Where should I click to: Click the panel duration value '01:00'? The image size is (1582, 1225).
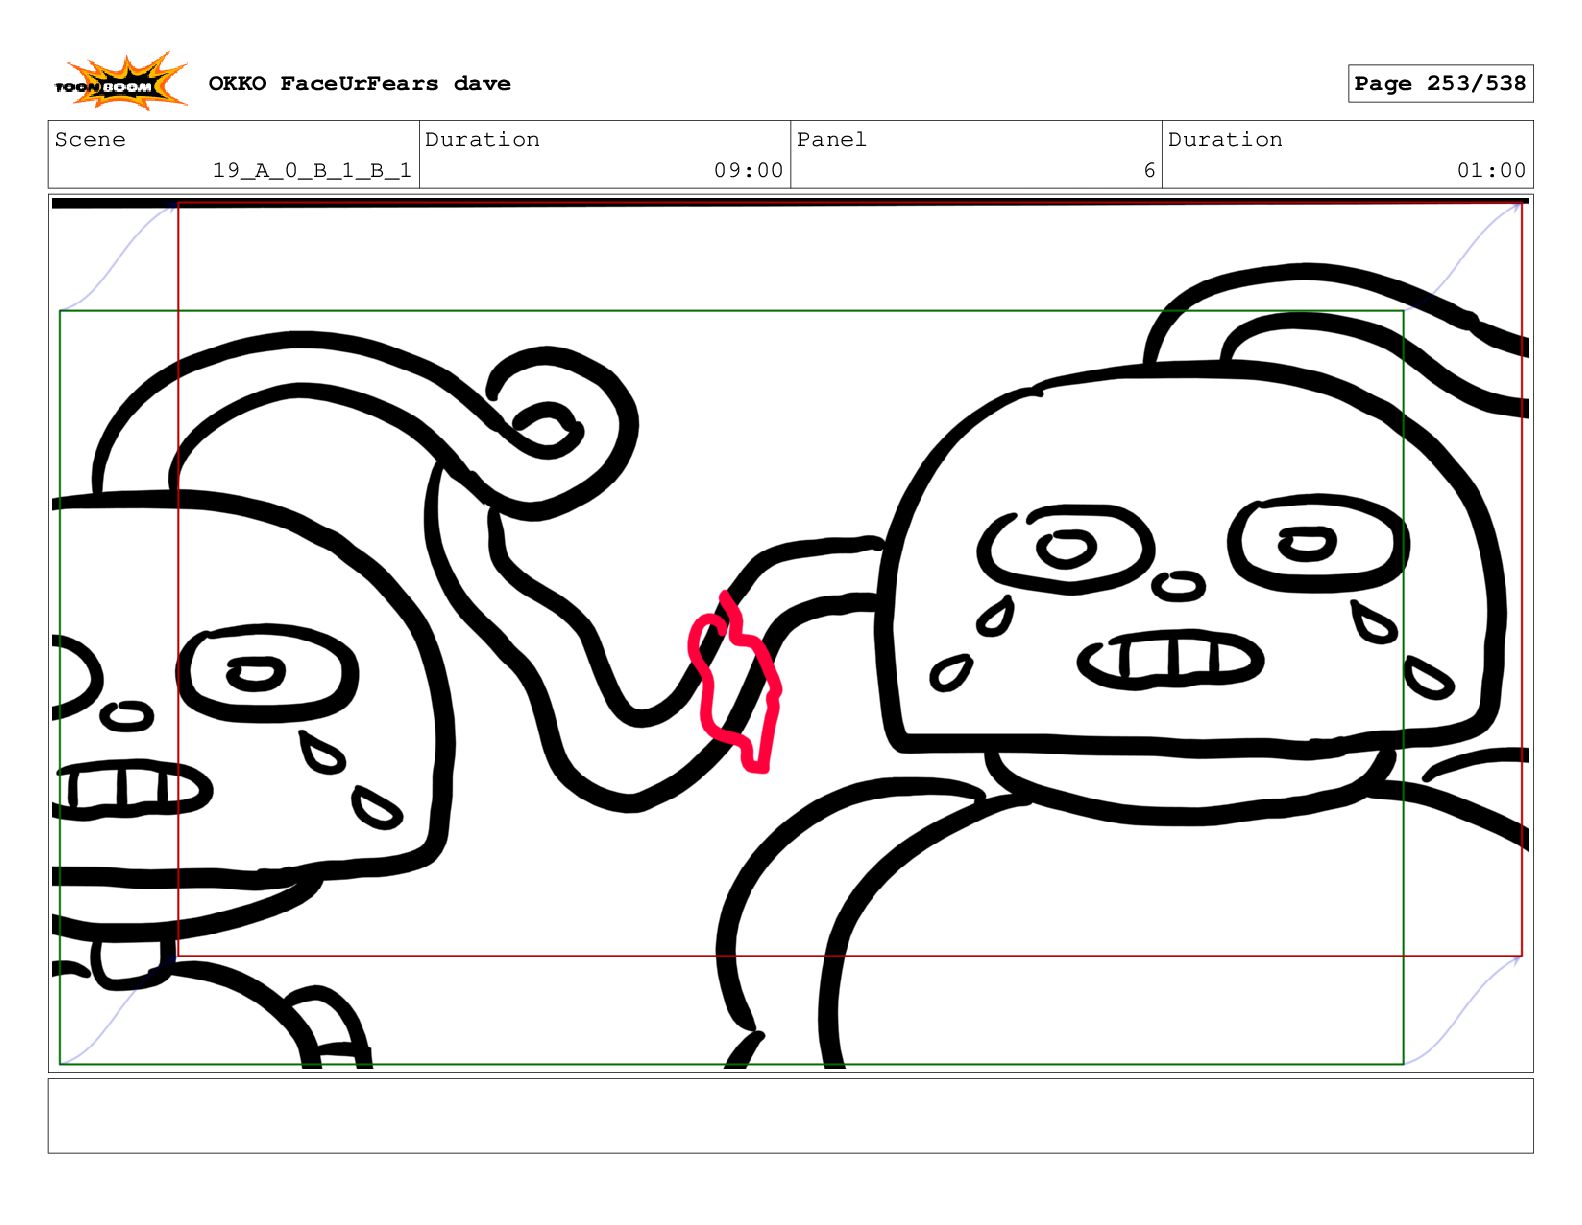coord(1491,171)
